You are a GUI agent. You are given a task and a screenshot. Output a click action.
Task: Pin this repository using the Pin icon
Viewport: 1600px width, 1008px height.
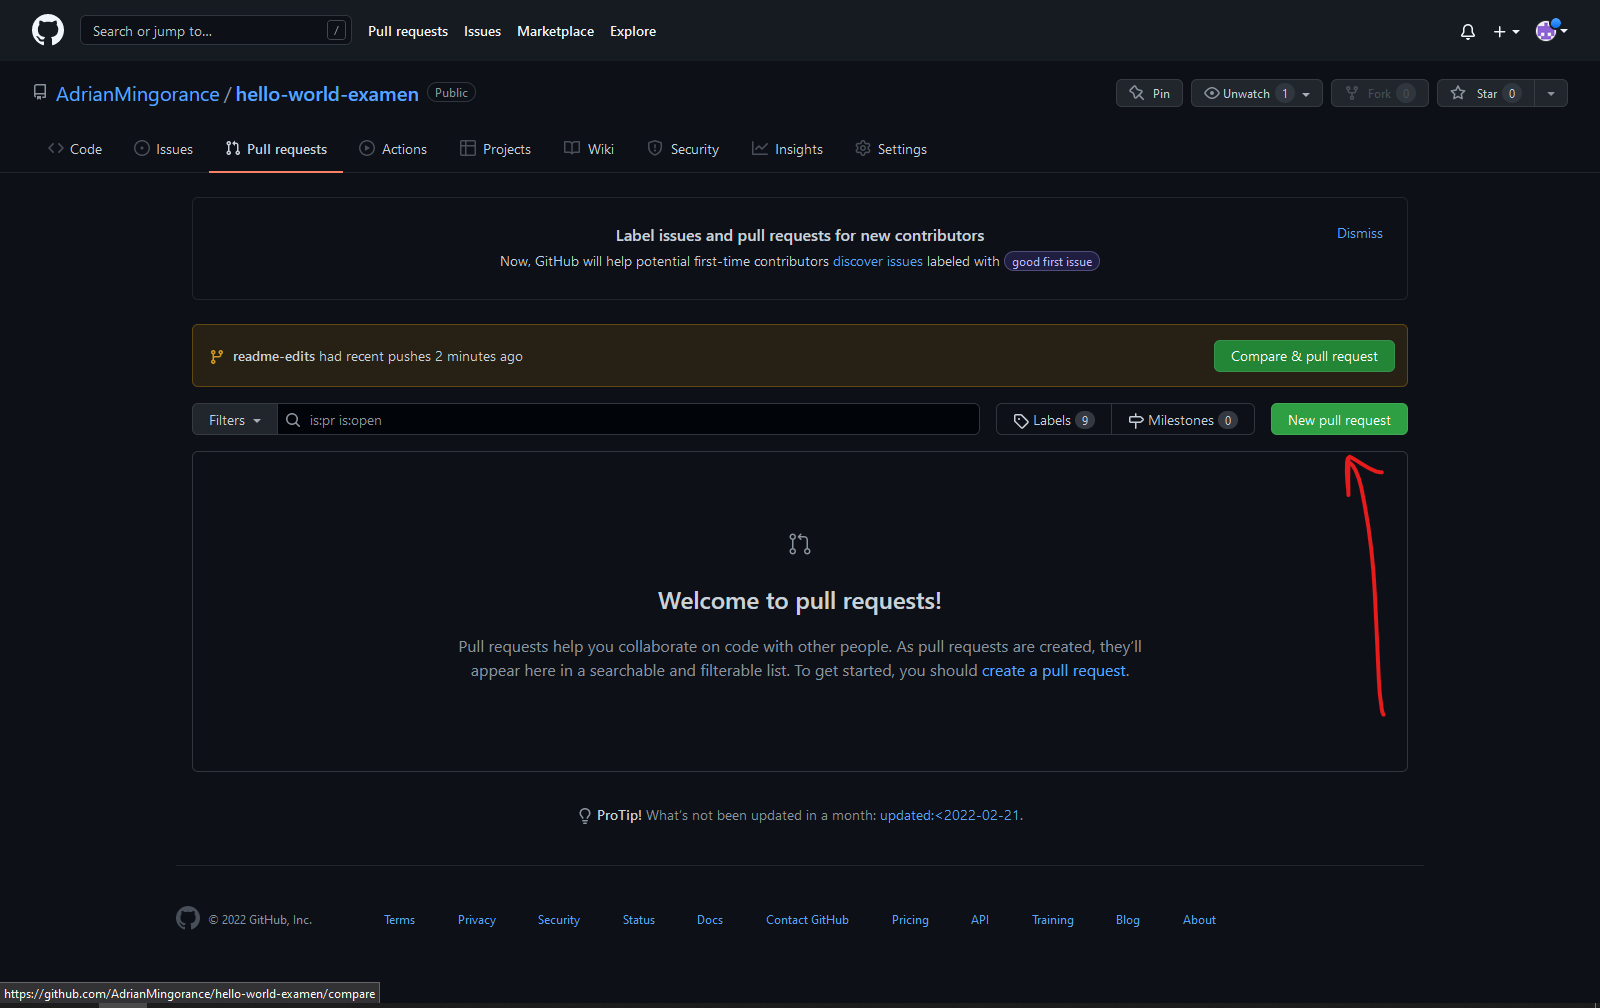pyautogui.click(x=1137, y=92)
